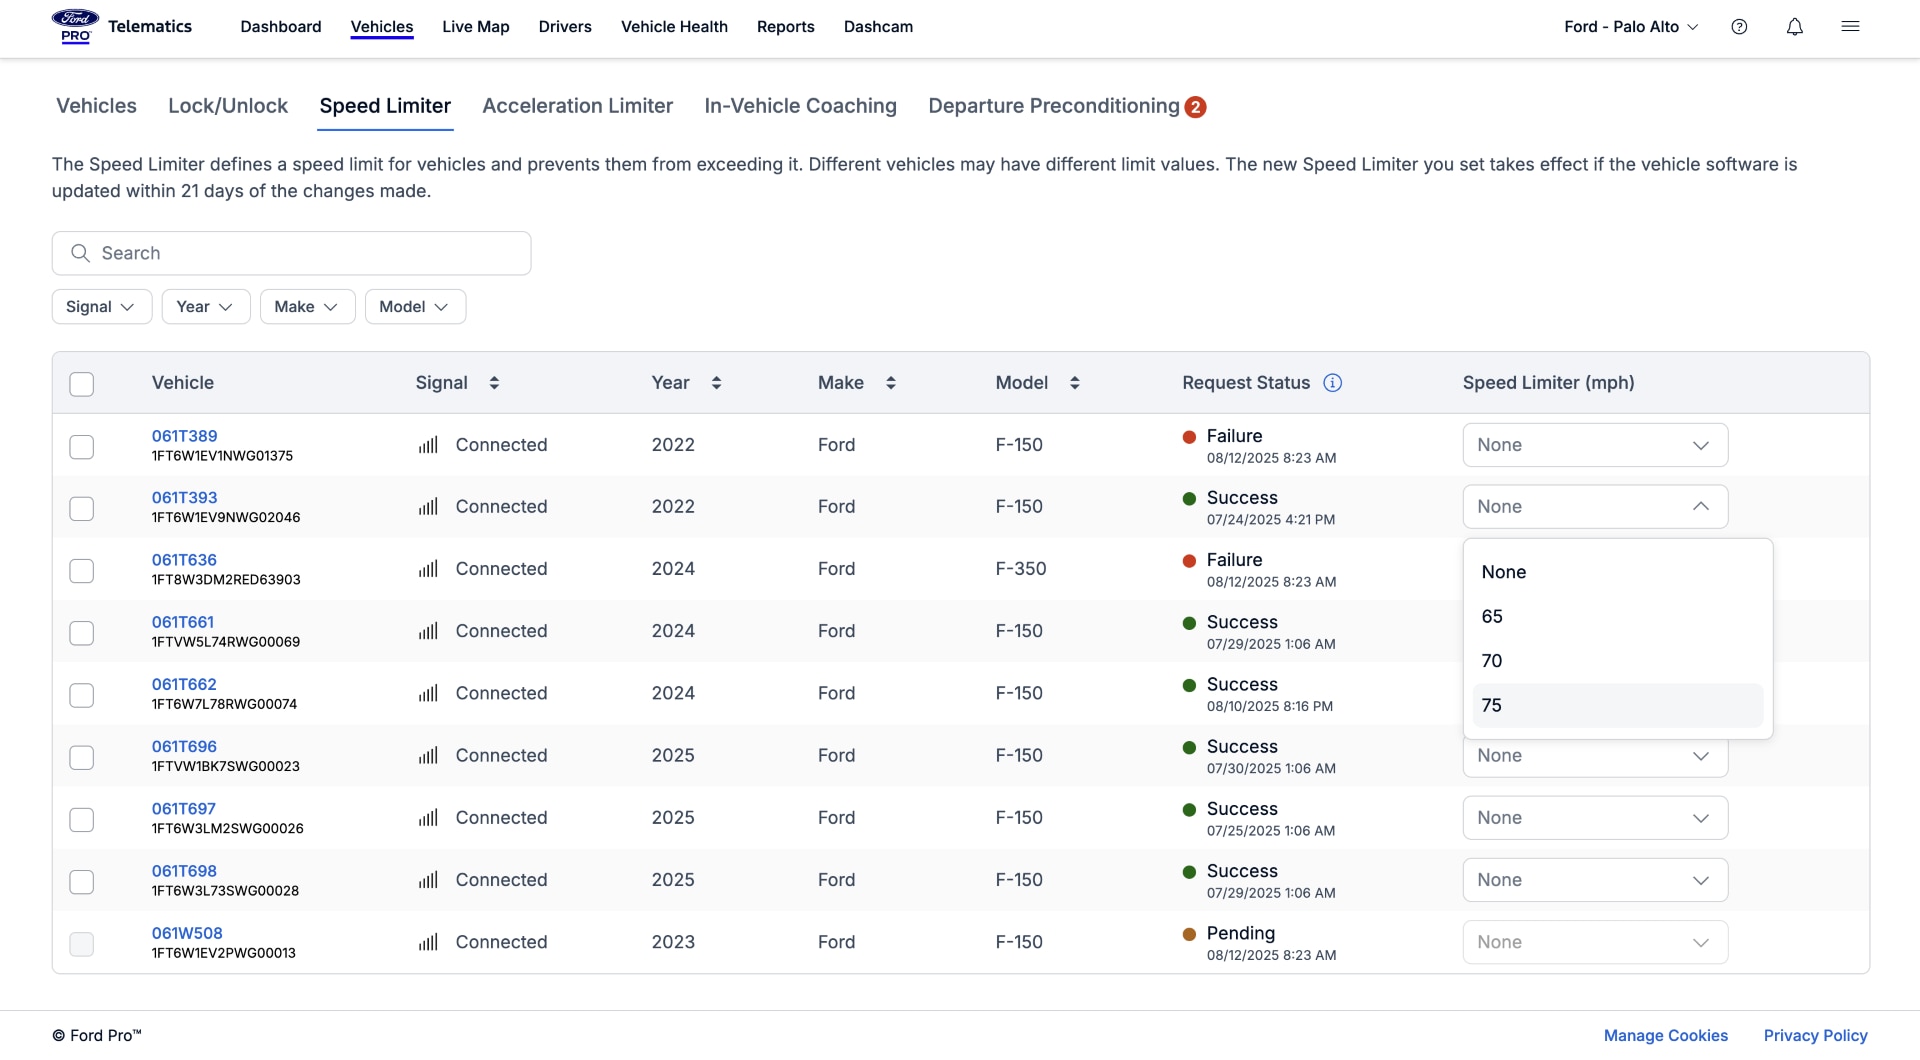Click the Manage Cookies link

point(1665,1035)
